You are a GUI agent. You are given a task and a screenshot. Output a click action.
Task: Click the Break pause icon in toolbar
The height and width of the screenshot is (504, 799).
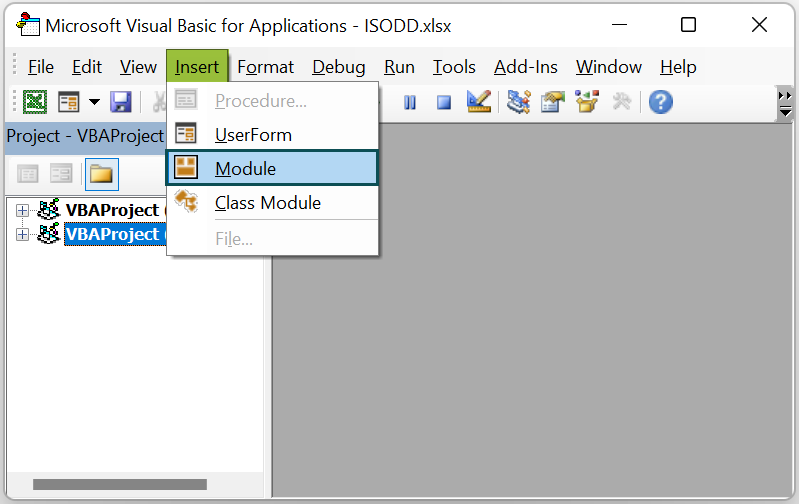pyautogui.click(x=410, y=102)
